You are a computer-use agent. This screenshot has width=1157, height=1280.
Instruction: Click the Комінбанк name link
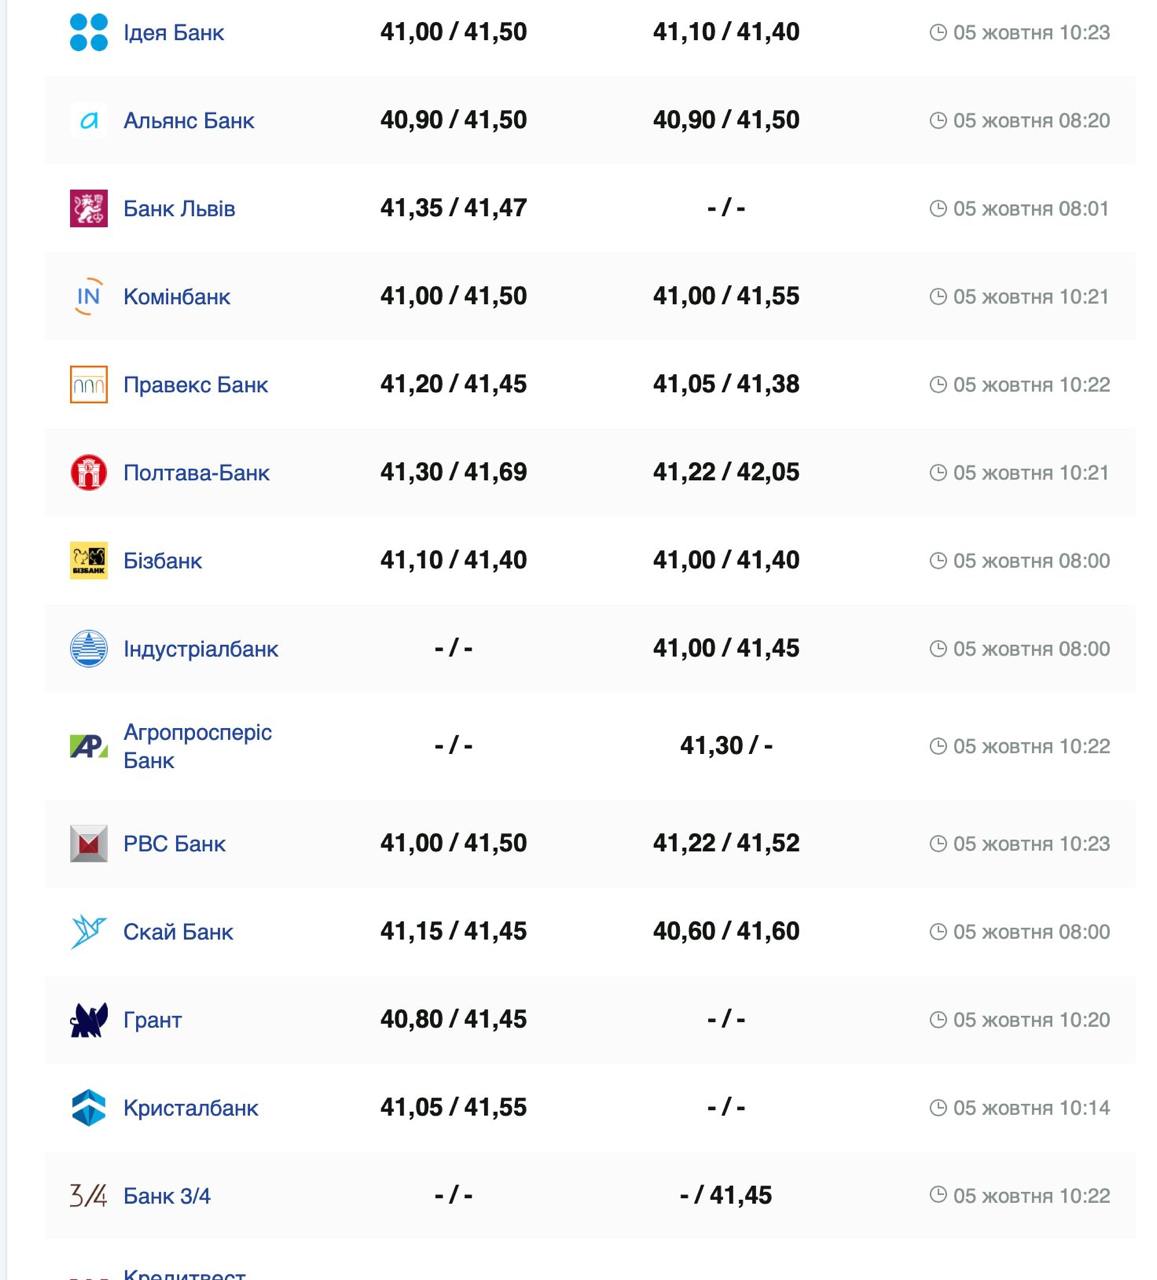coord(176,297)
